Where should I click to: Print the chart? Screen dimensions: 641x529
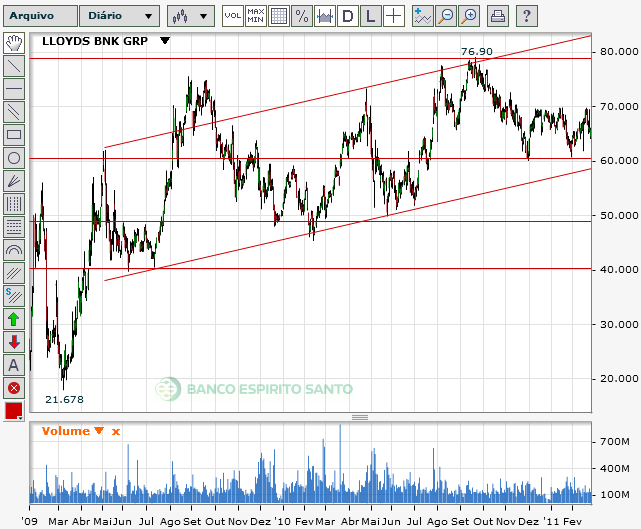pyautogui.click(x=498, y=16)
